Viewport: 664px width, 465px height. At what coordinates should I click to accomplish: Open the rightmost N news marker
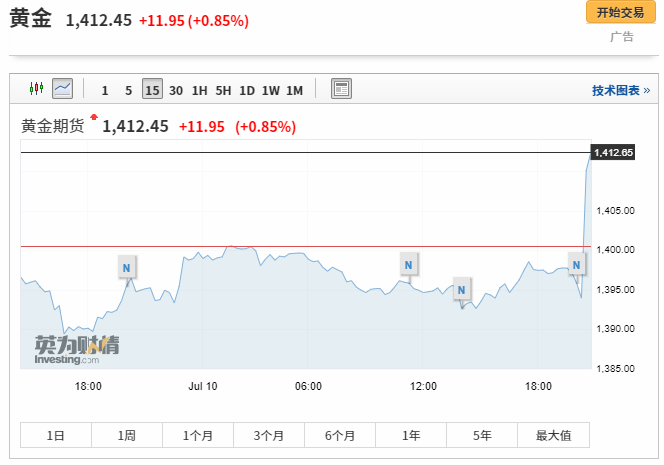(x=576, y=264)
